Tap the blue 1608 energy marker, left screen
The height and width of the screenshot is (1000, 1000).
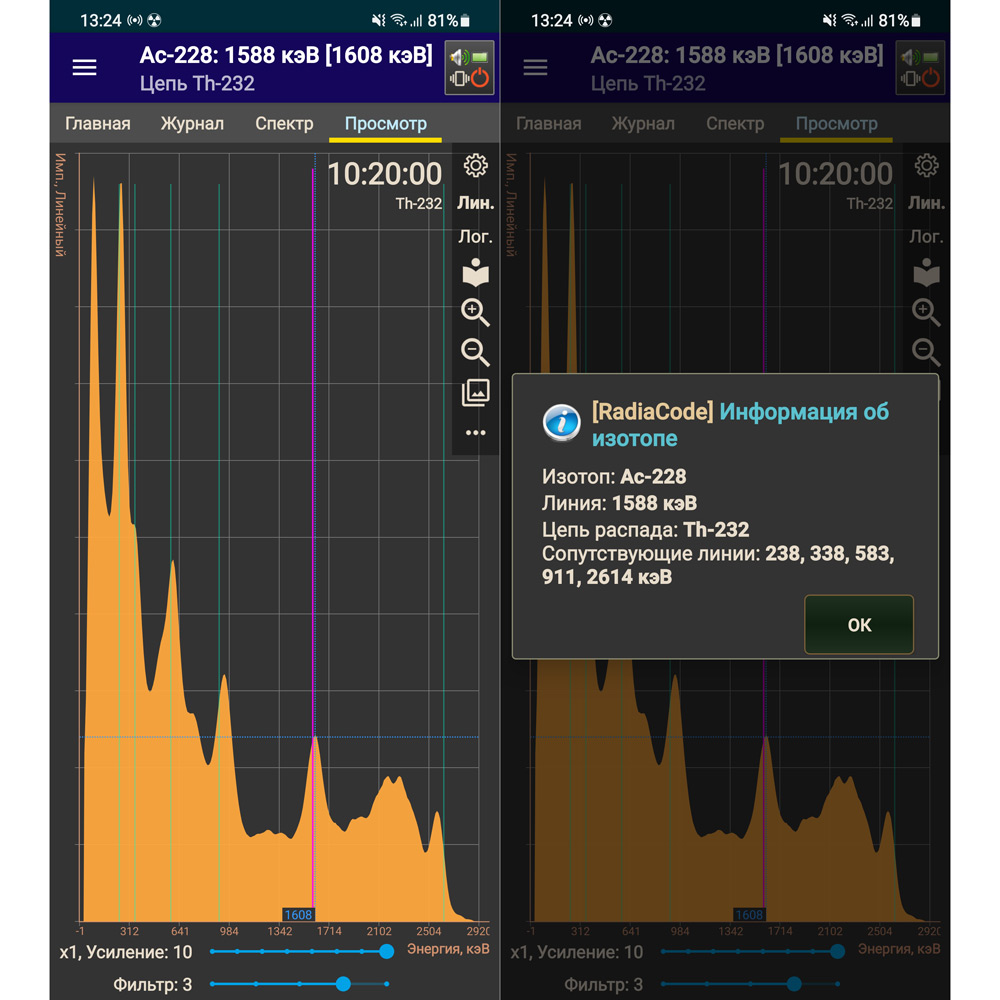[x=298, y=914]
